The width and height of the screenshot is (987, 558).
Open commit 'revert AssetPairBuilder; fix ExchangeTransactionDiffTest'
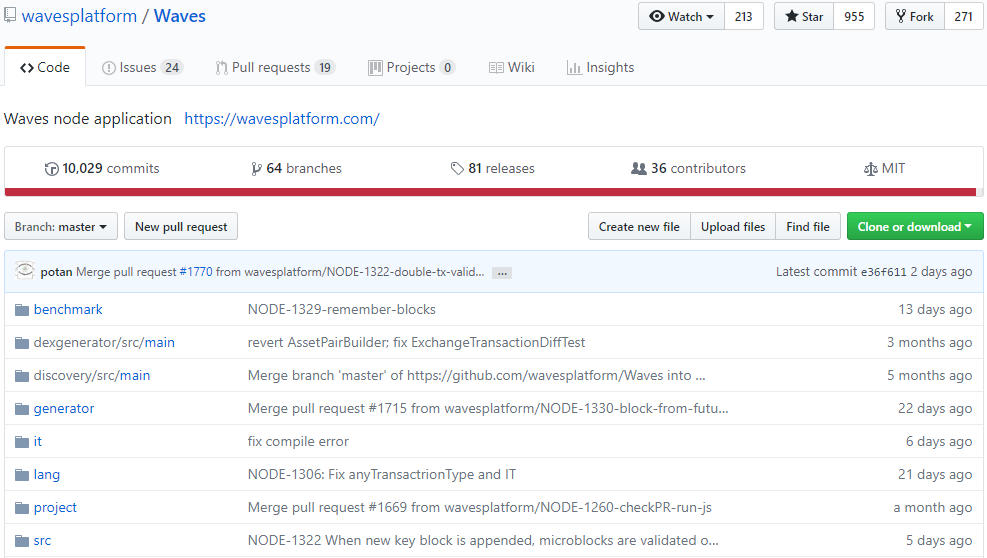pyautogui.click(x=417, y=343)
